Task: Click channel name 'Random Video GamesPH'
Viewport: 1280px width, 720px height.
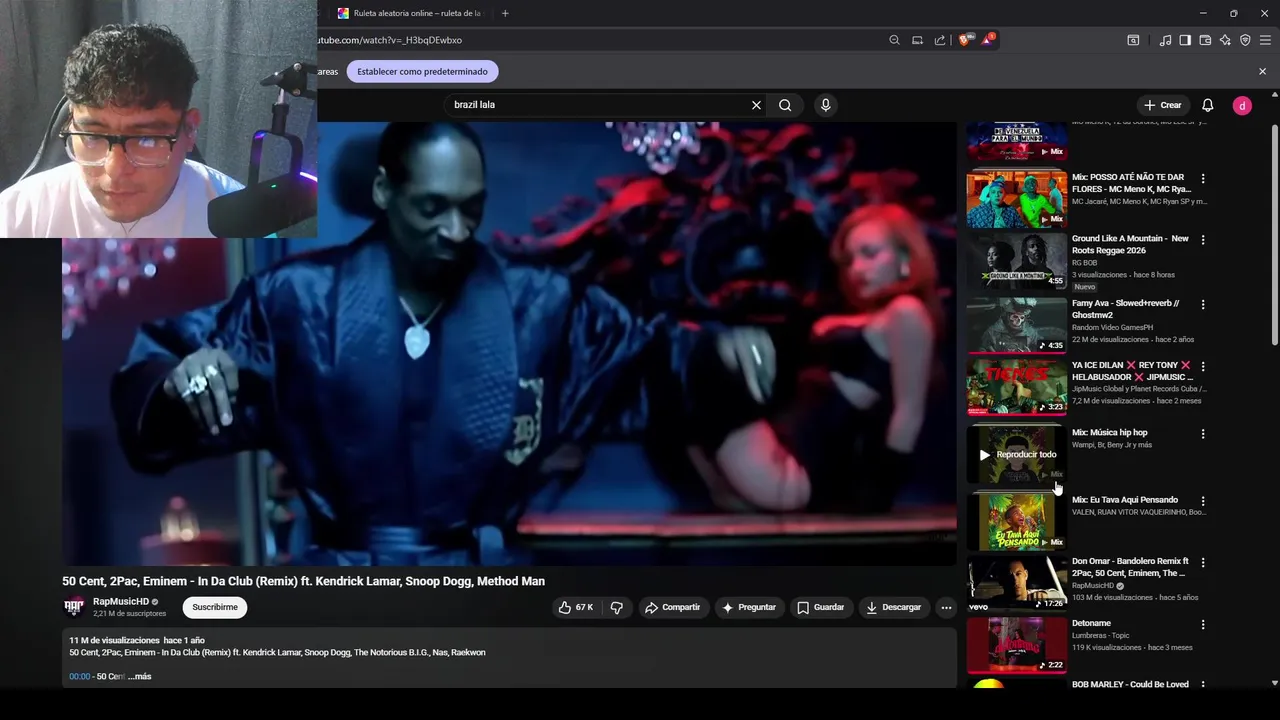Action: [1112, 327]
